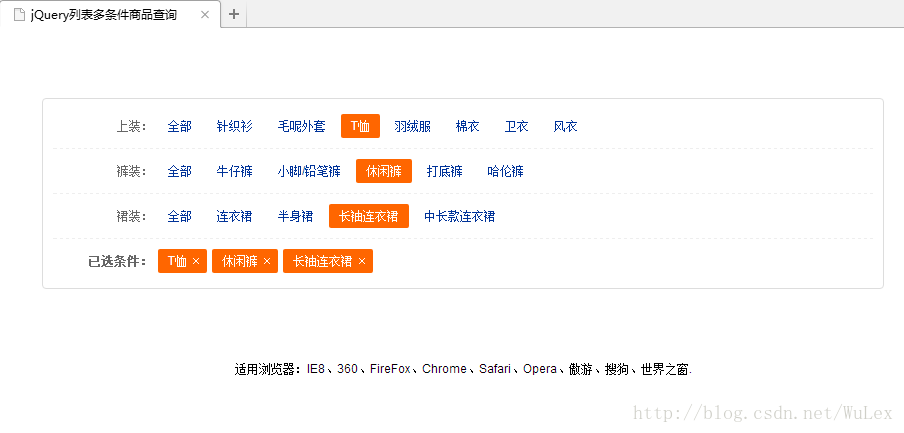
Task: Remove the 休闲裤 selected condition tag
Action: coord(267,261)
